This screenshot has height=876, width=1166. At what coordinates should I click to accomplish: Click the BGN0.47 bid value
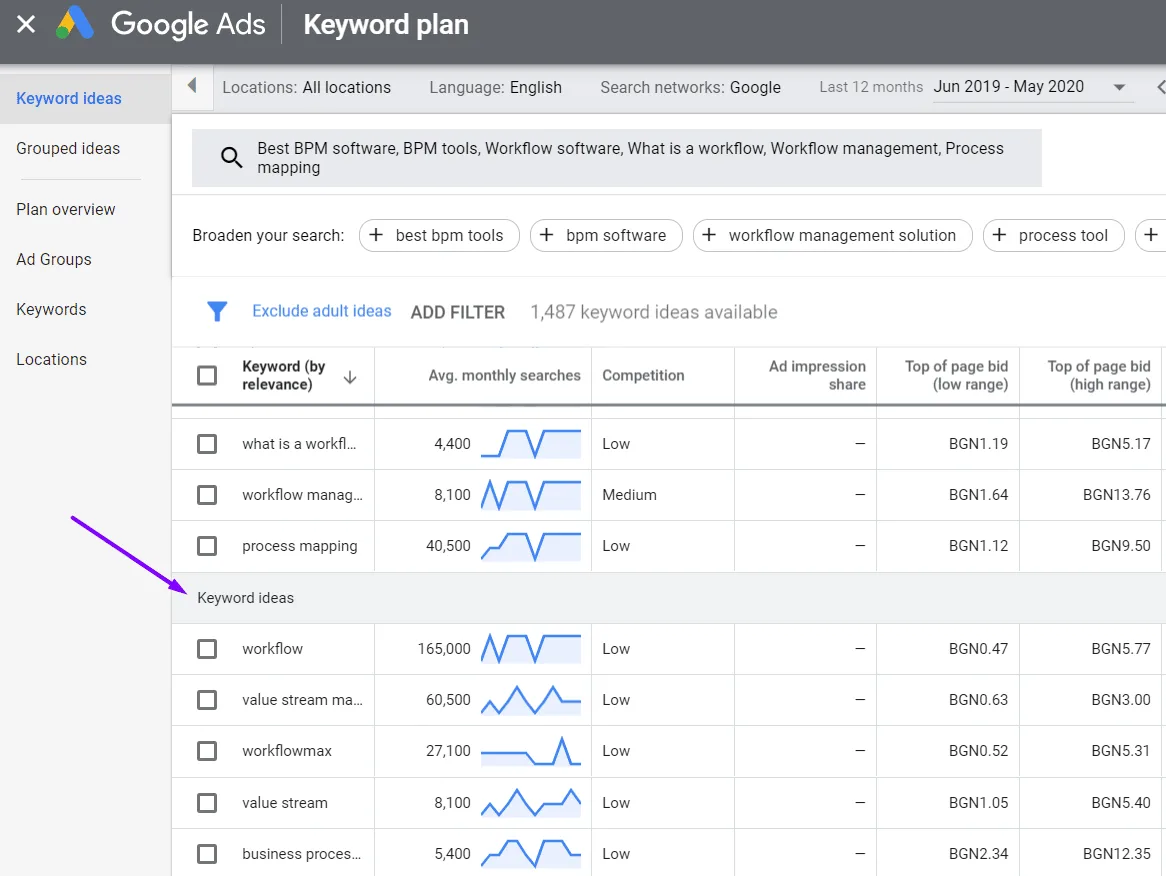tap(979, 649)
